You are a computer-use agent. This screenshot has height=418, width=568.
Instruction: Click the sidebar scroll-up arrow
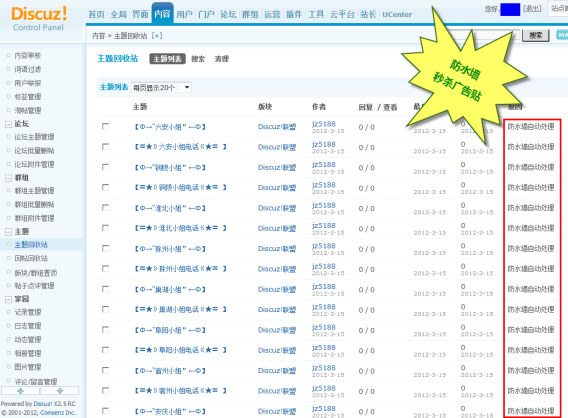pos(21,391)
